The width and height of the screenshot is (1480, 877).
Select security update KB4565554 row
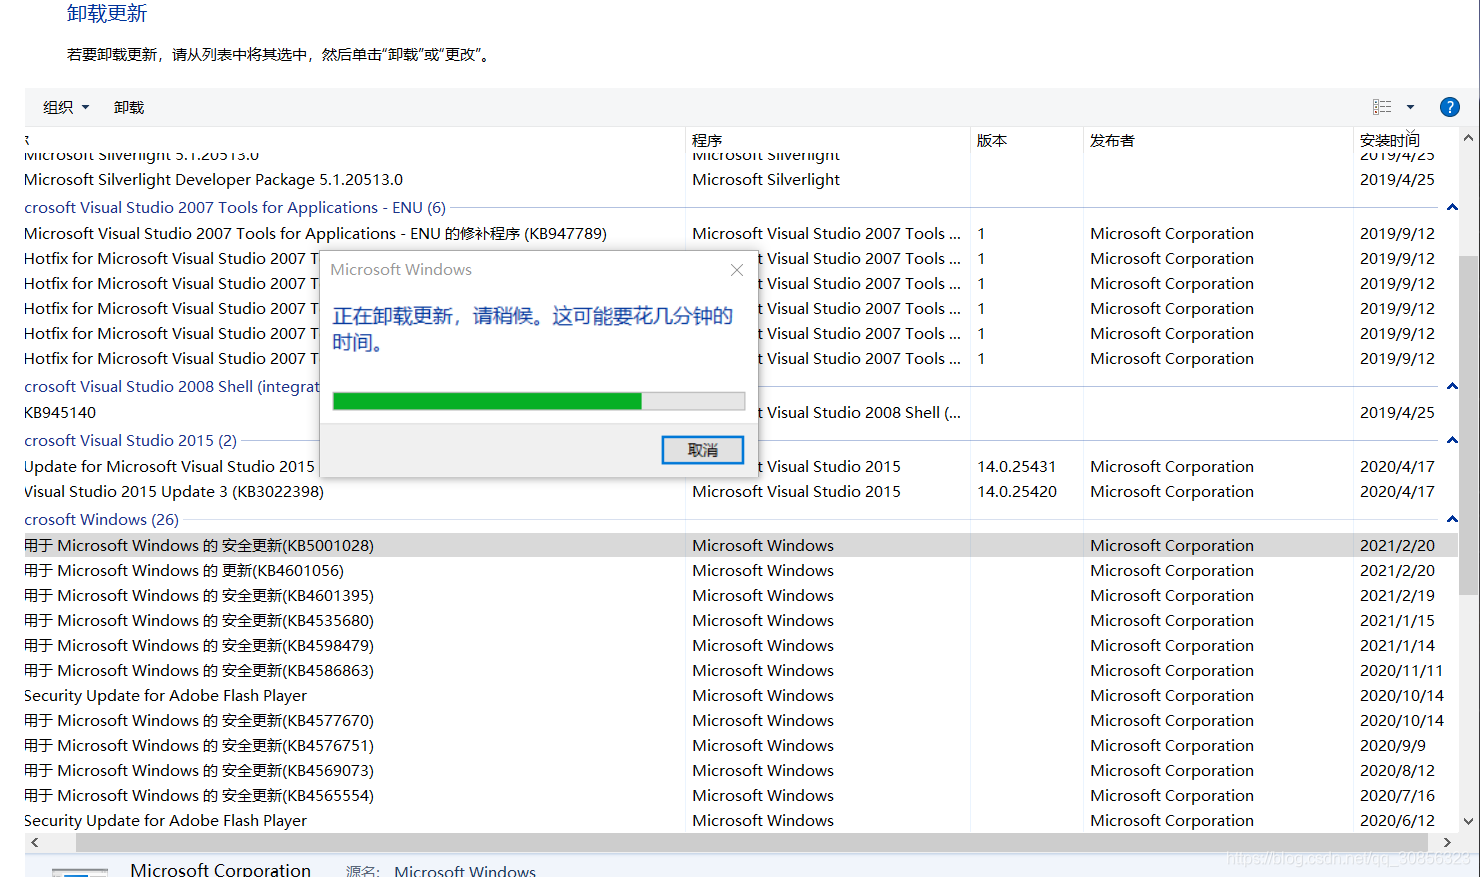[x=740, y=796]
